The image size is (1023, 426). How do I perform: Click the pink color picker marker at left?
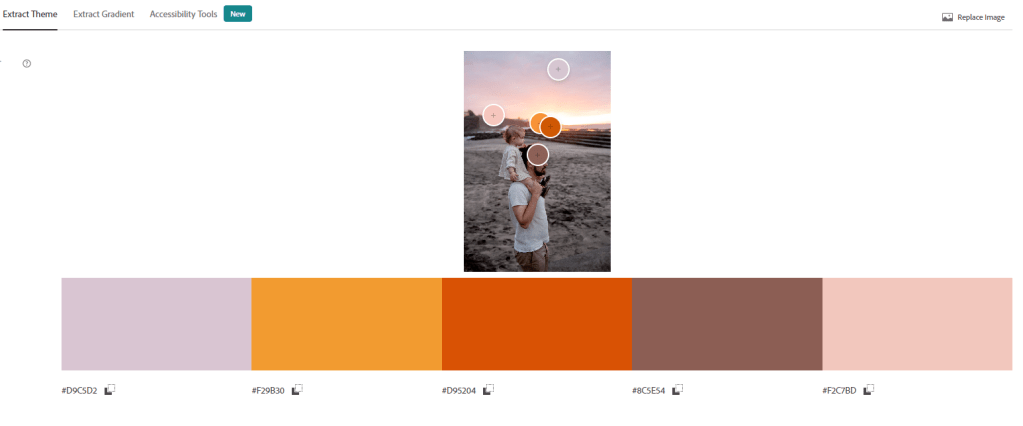tap(493, 115)
